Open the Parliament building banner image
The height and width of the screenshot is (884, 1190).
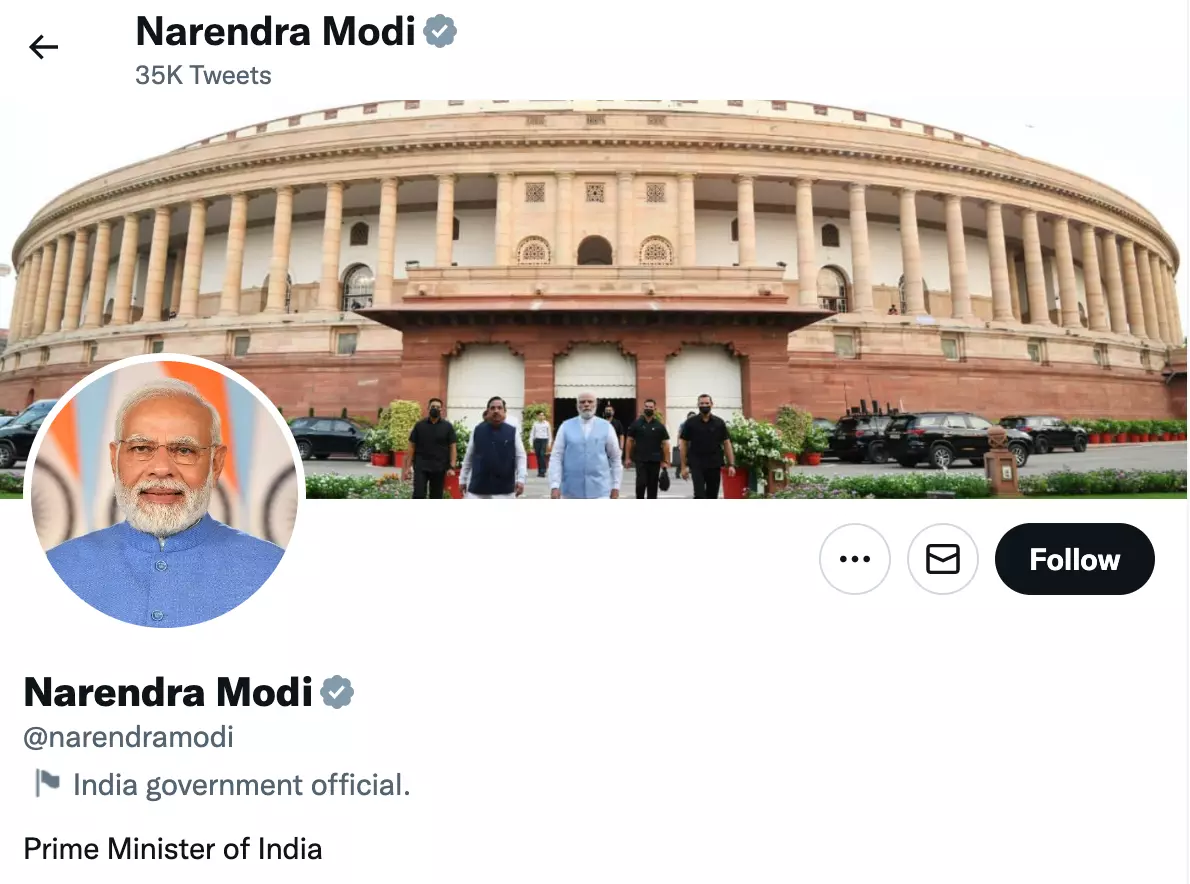tap(595, 299)
